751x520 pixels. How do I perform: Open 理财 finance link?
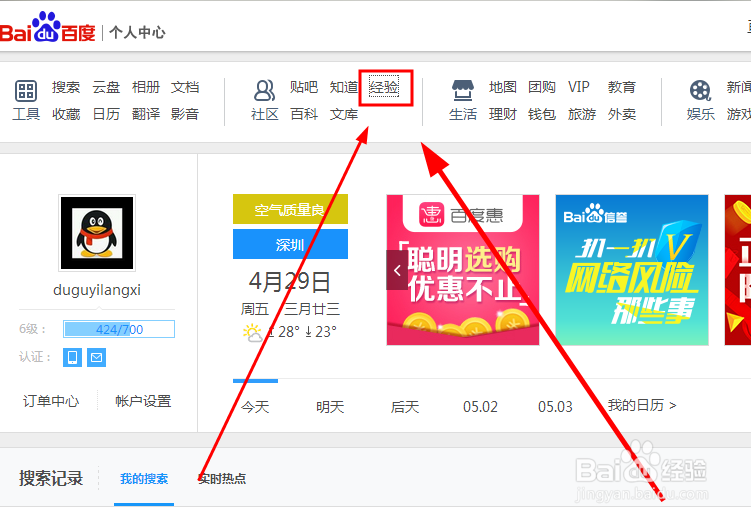[502, 114]
